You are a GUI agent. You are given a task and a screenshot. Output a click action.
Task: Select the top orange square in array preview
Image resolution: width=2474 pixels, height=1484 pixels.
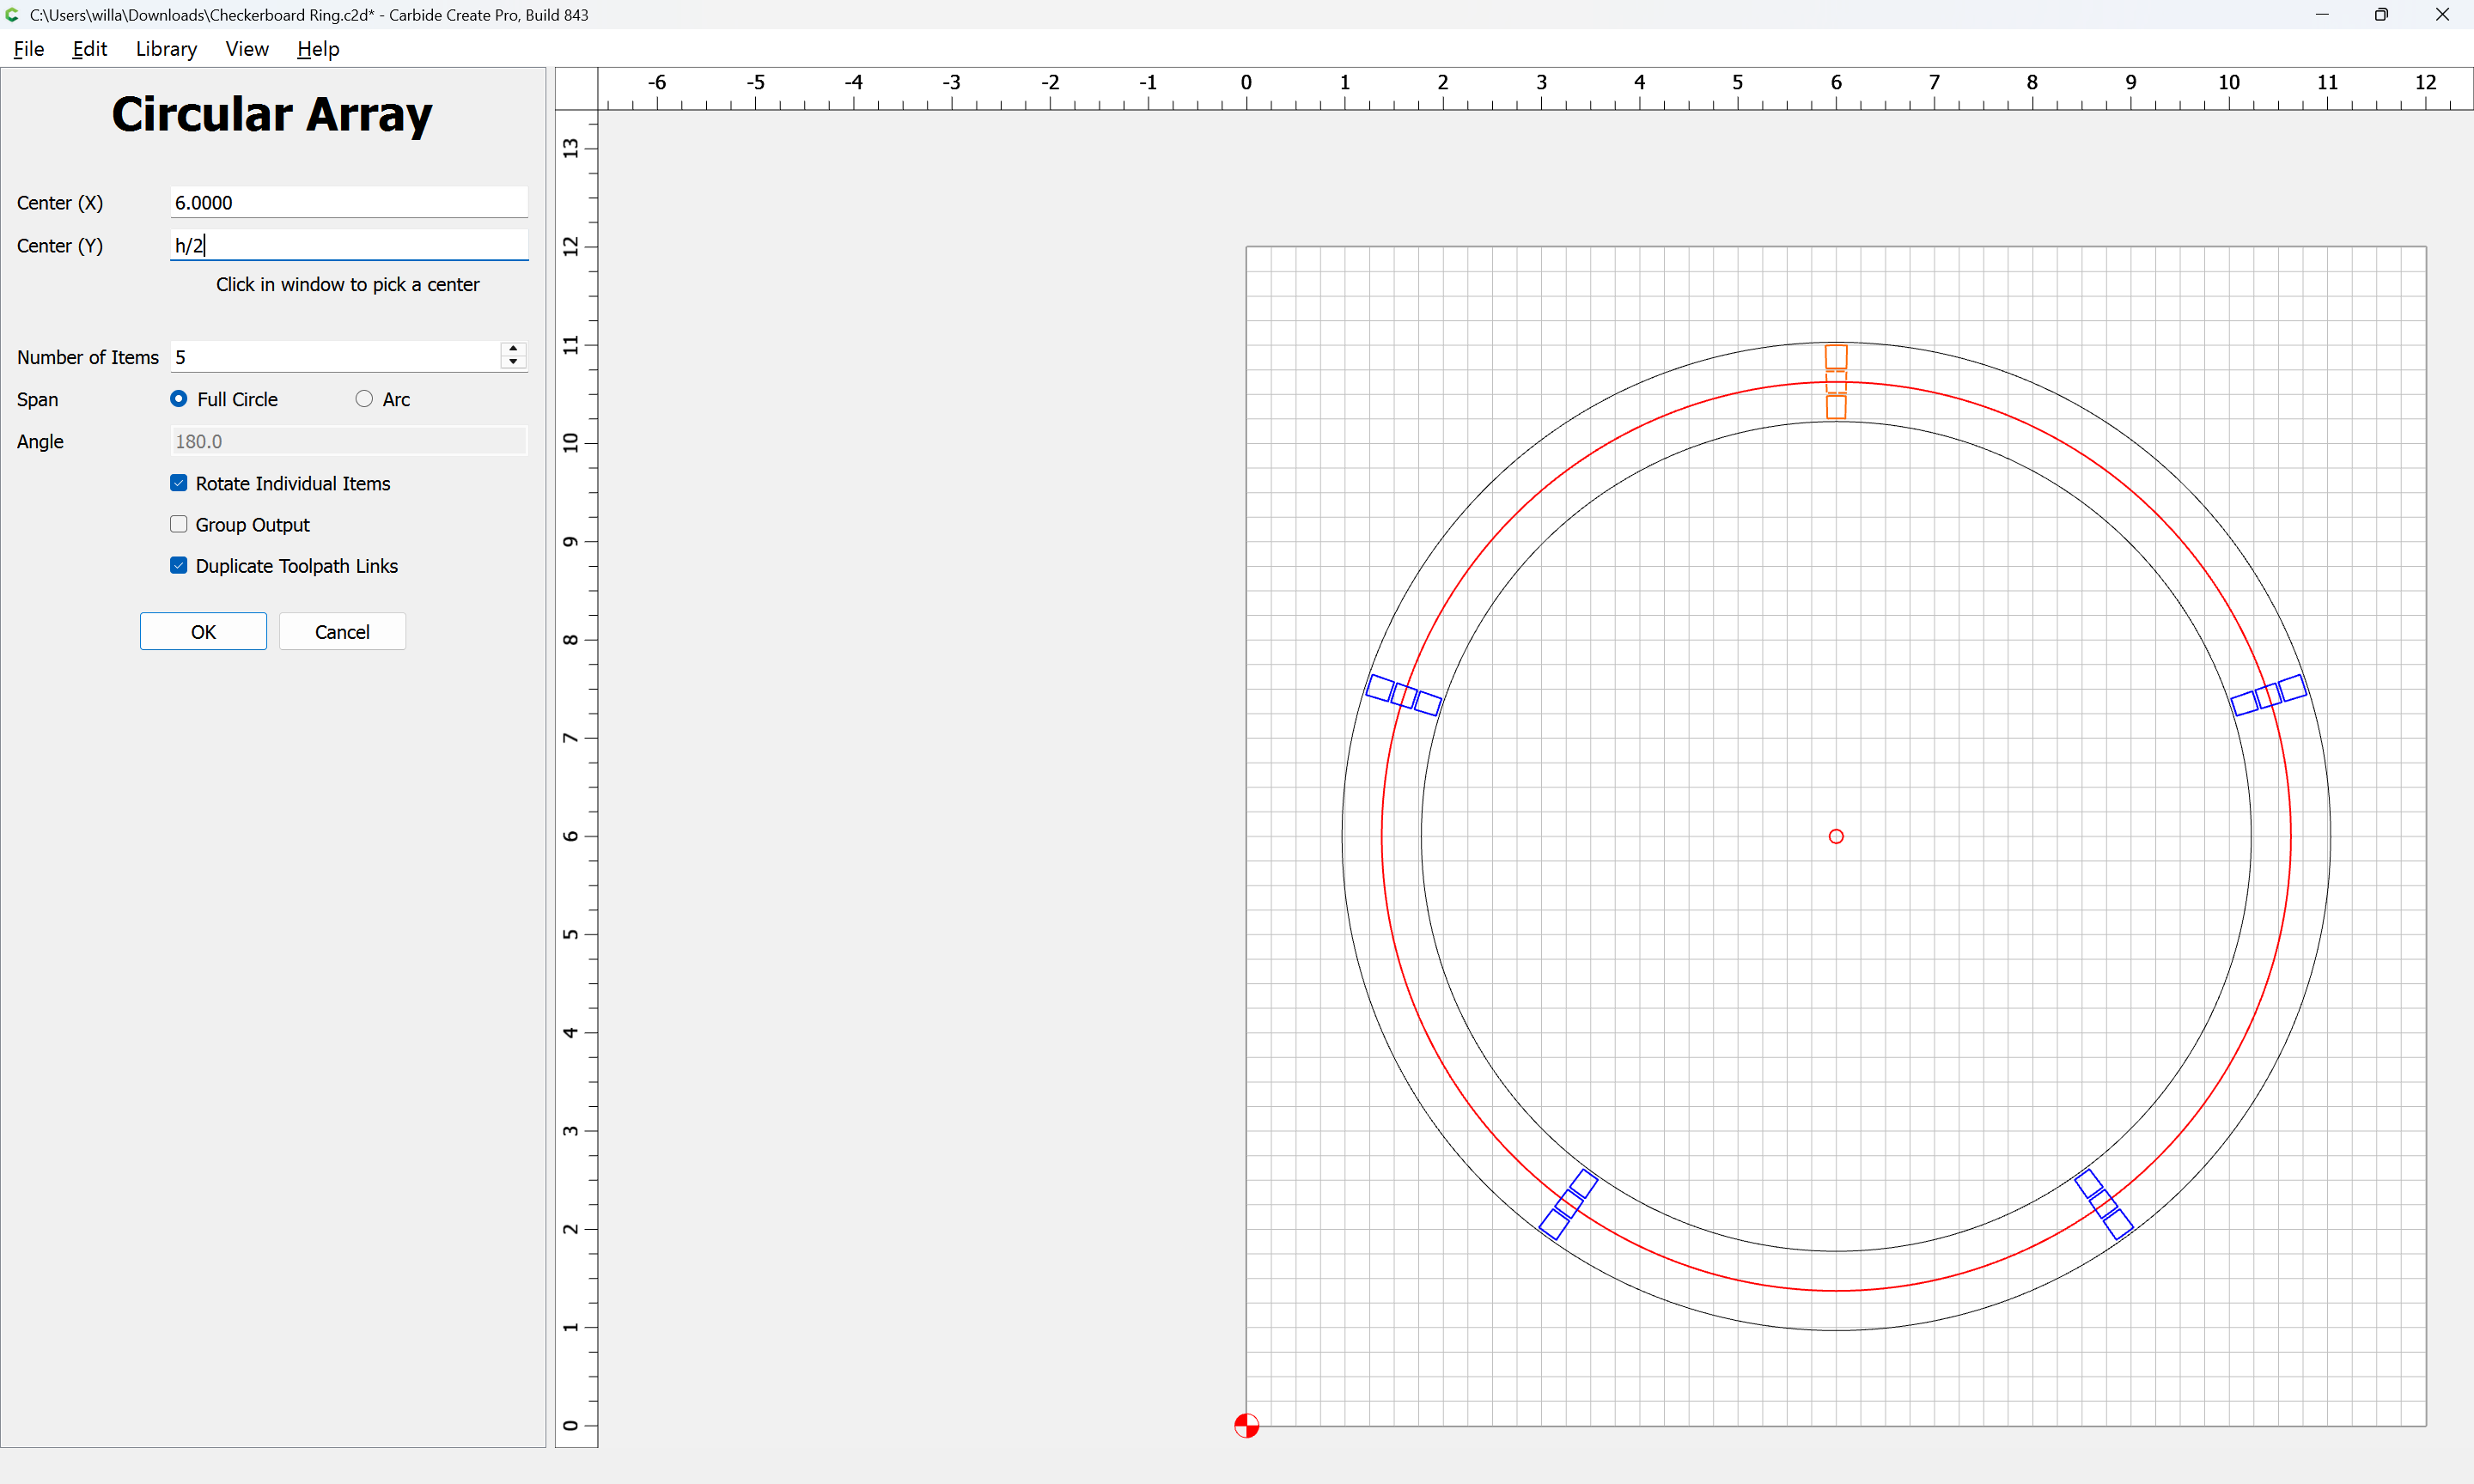click(x=1836, y=357)
